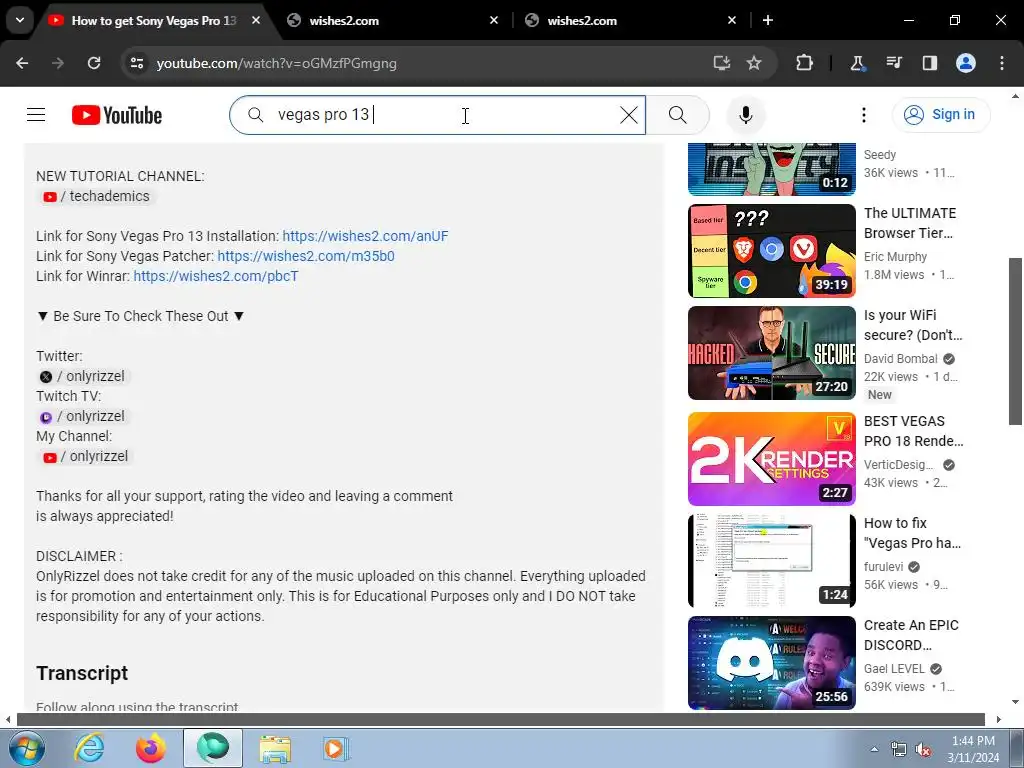Click the youtube.com address bar URL
Image resolution: width=1024 pixels, height=768 pixels.
(276, 63)
